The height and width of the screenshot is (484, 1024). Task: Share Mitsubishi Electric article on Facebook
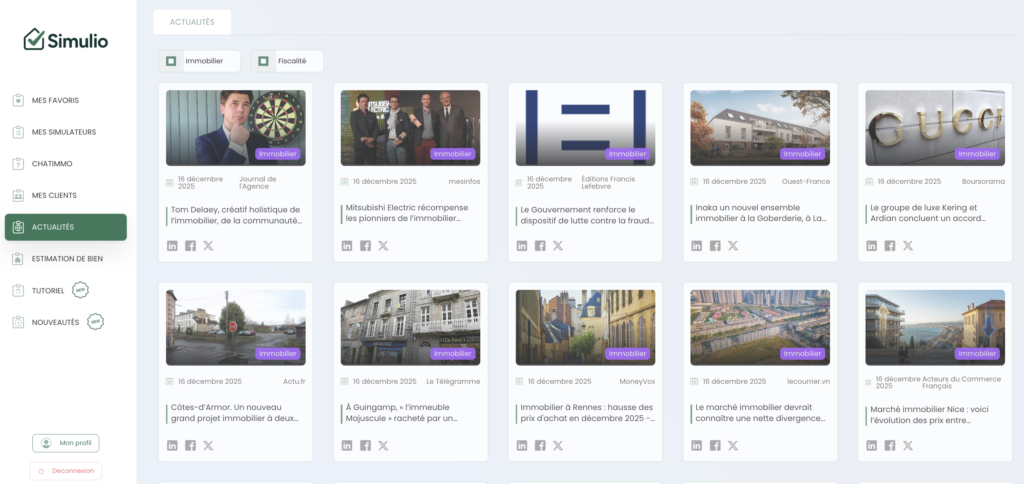365,246
